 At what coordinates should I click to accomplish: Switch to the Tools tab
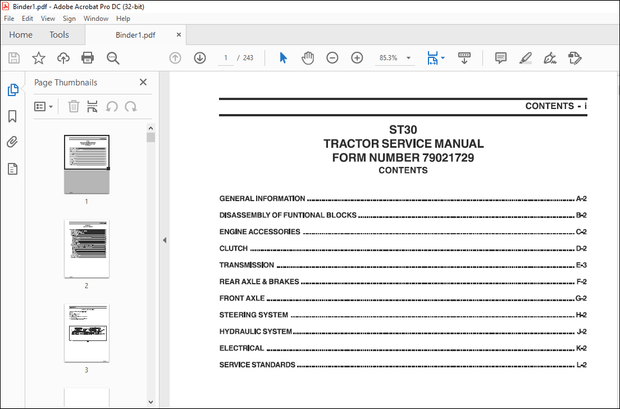pyautogui.click(x=59, y=35)
